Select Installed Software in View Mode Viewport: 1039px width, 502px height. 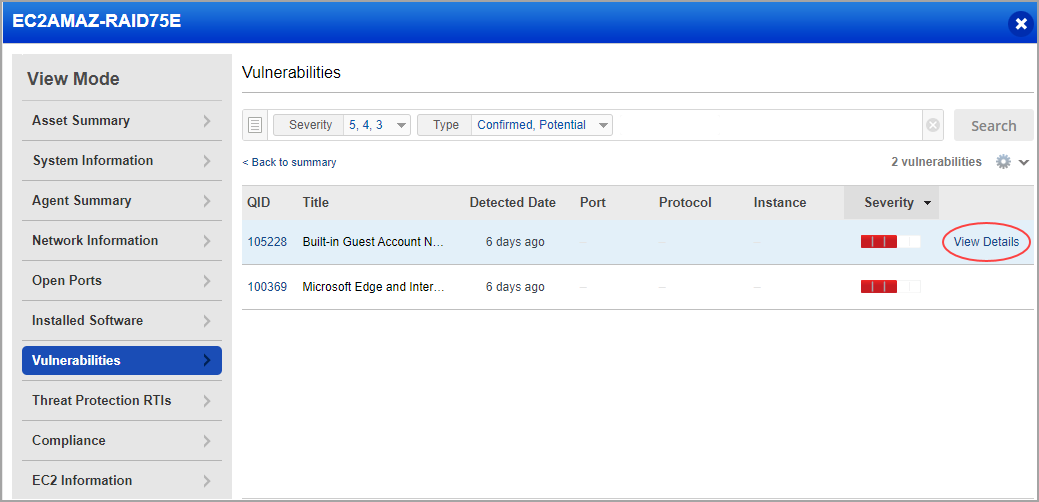(122, 321)
